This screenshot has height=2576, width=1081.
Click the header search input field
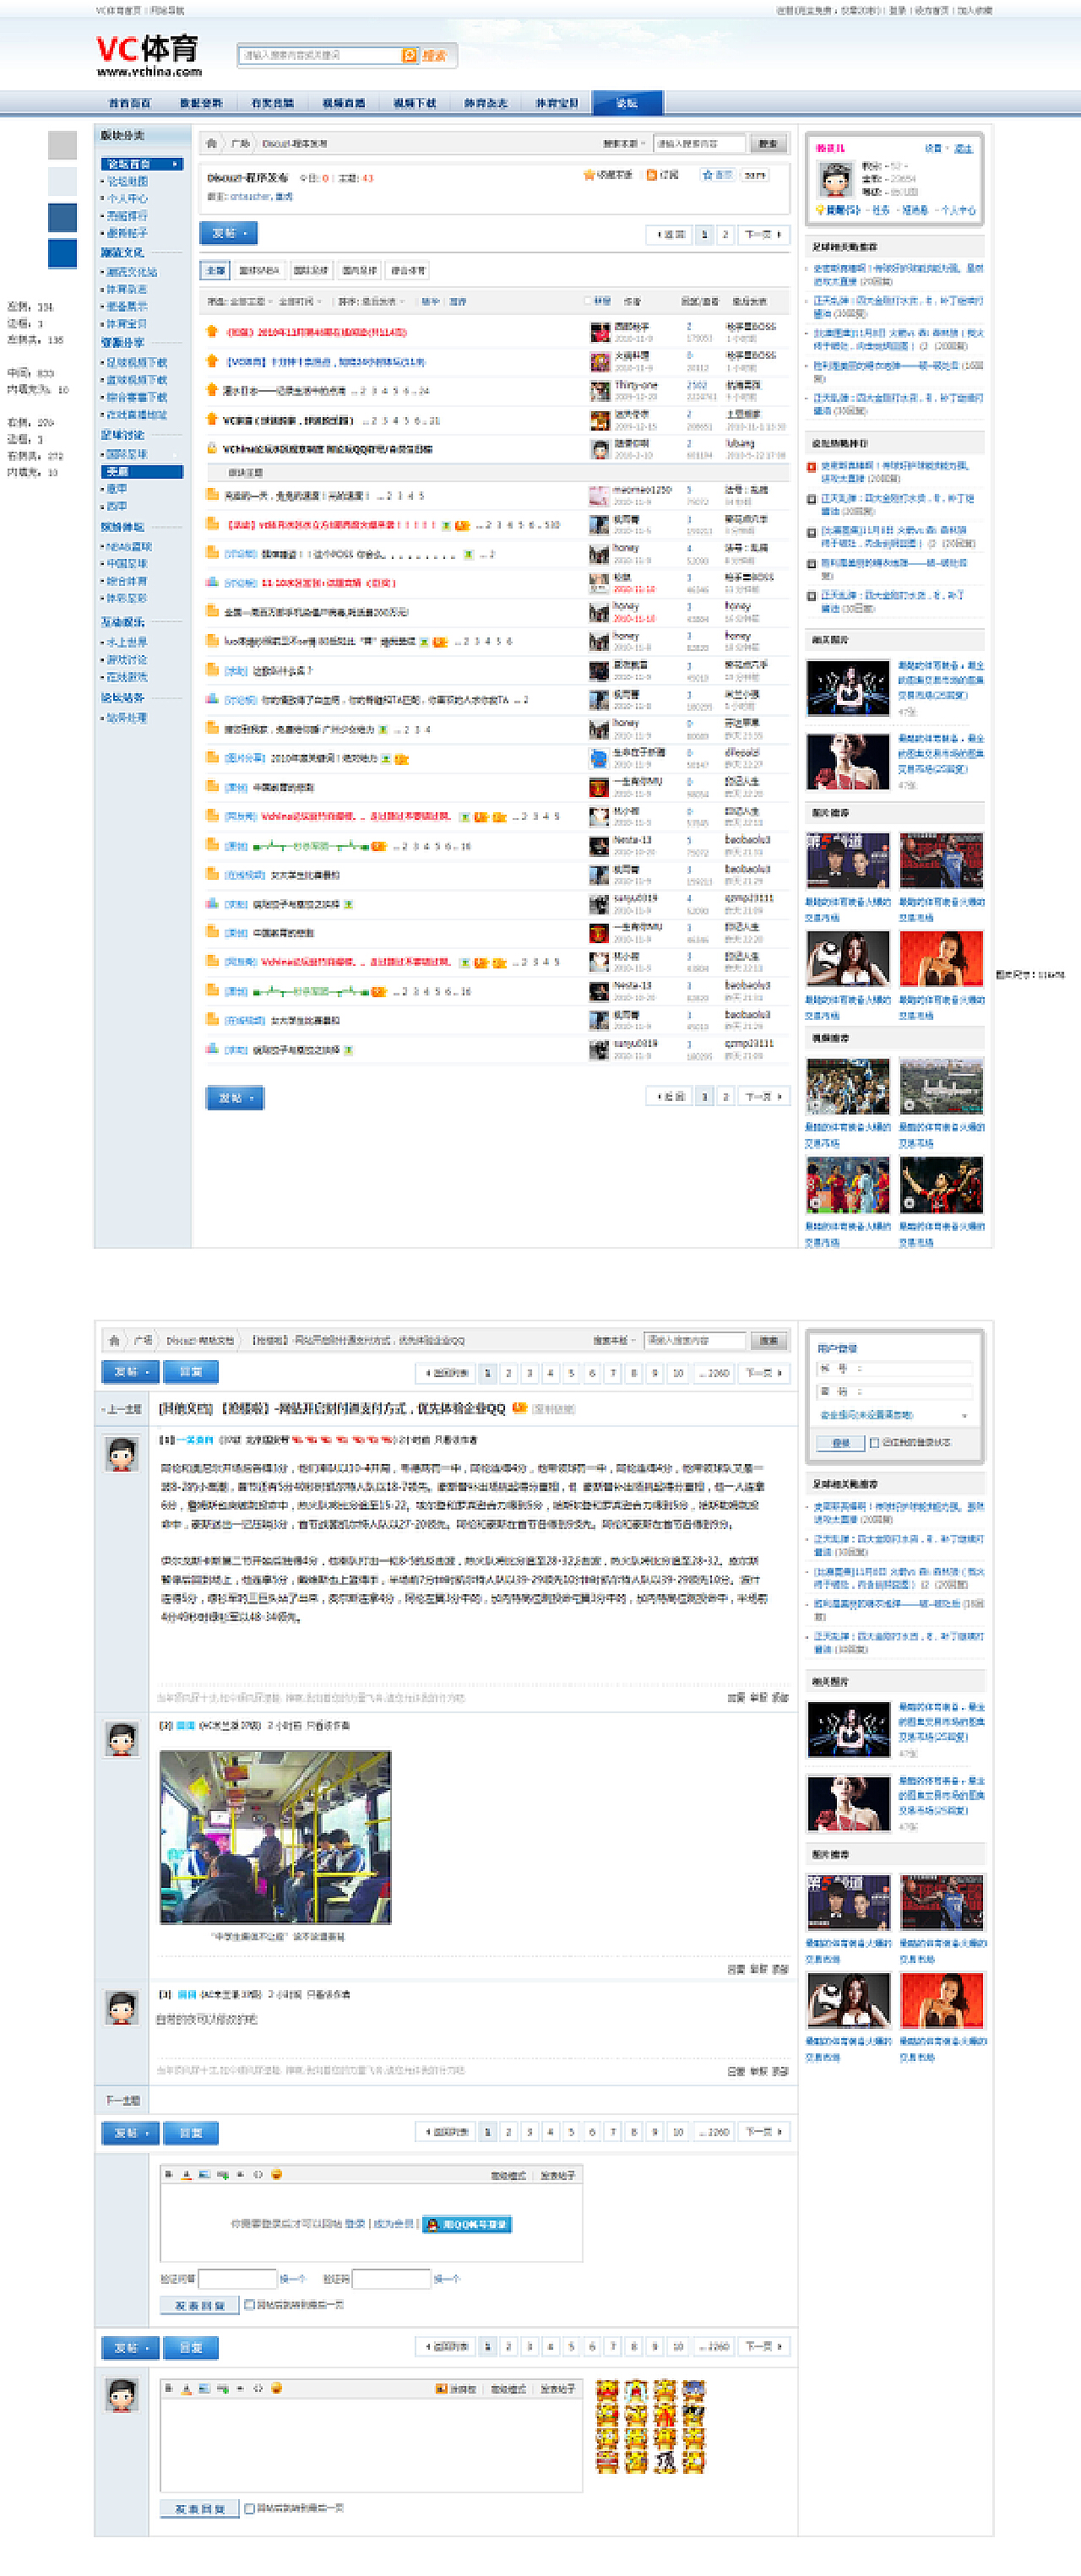(320, 55)
